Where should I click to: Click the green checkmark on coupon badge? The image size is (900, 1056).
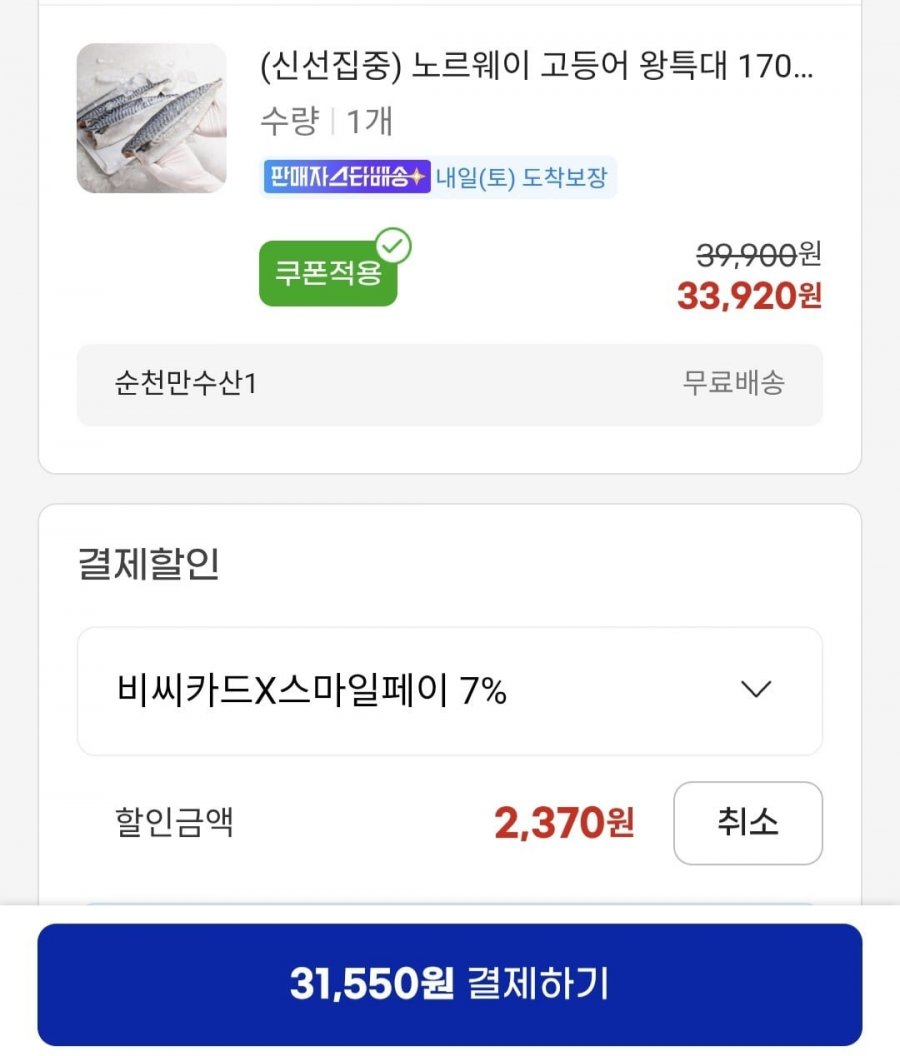pos(396,246)
